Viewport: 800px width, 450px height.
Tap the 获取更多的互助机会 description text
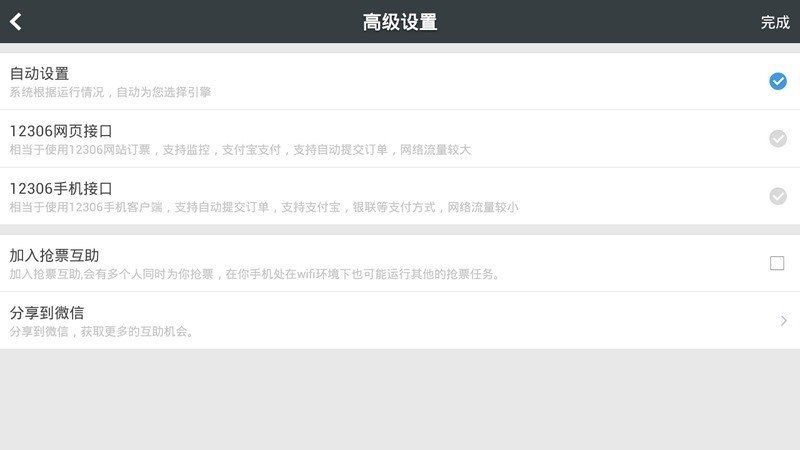click(102, 332)
